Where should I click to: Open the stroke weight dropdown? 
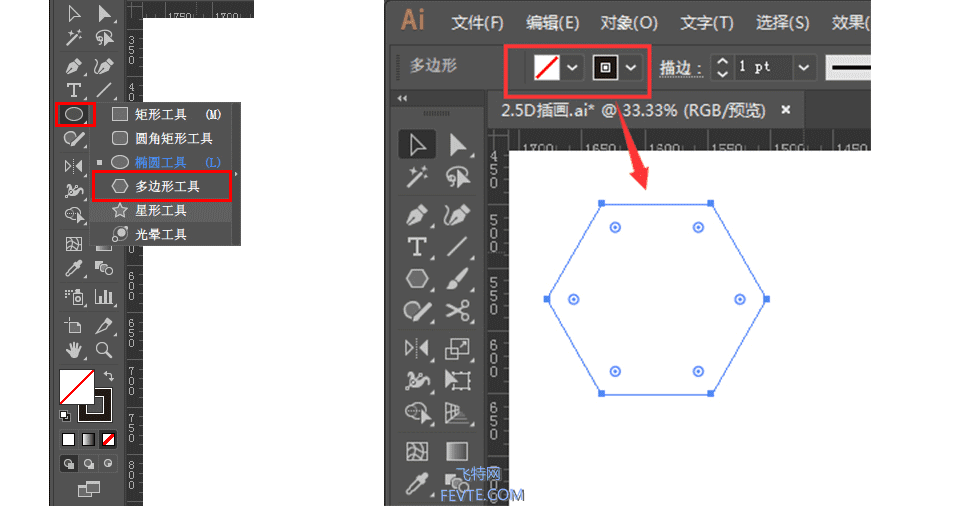[x=804, y=67]
